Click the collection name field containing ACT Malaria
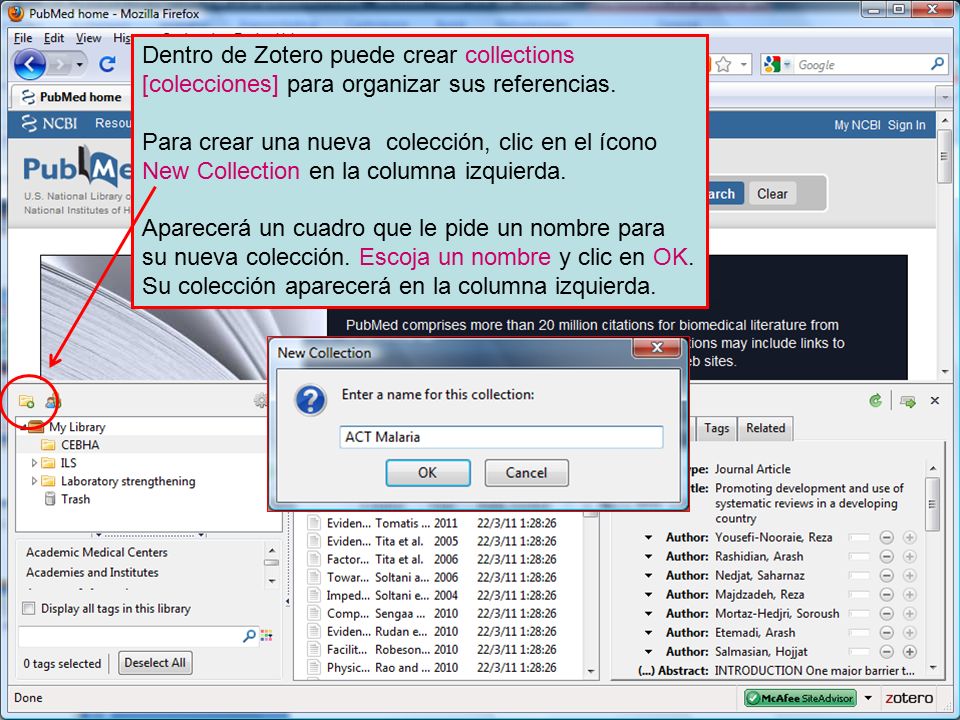960x720 pixels. (501, 437)
